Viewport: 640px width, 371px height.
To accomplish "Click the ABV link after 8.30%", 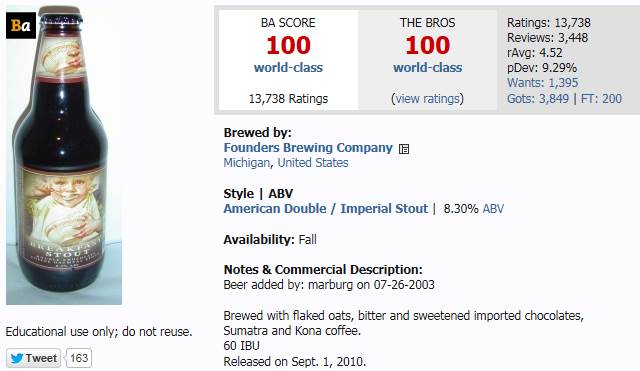I will pos(493,209).
